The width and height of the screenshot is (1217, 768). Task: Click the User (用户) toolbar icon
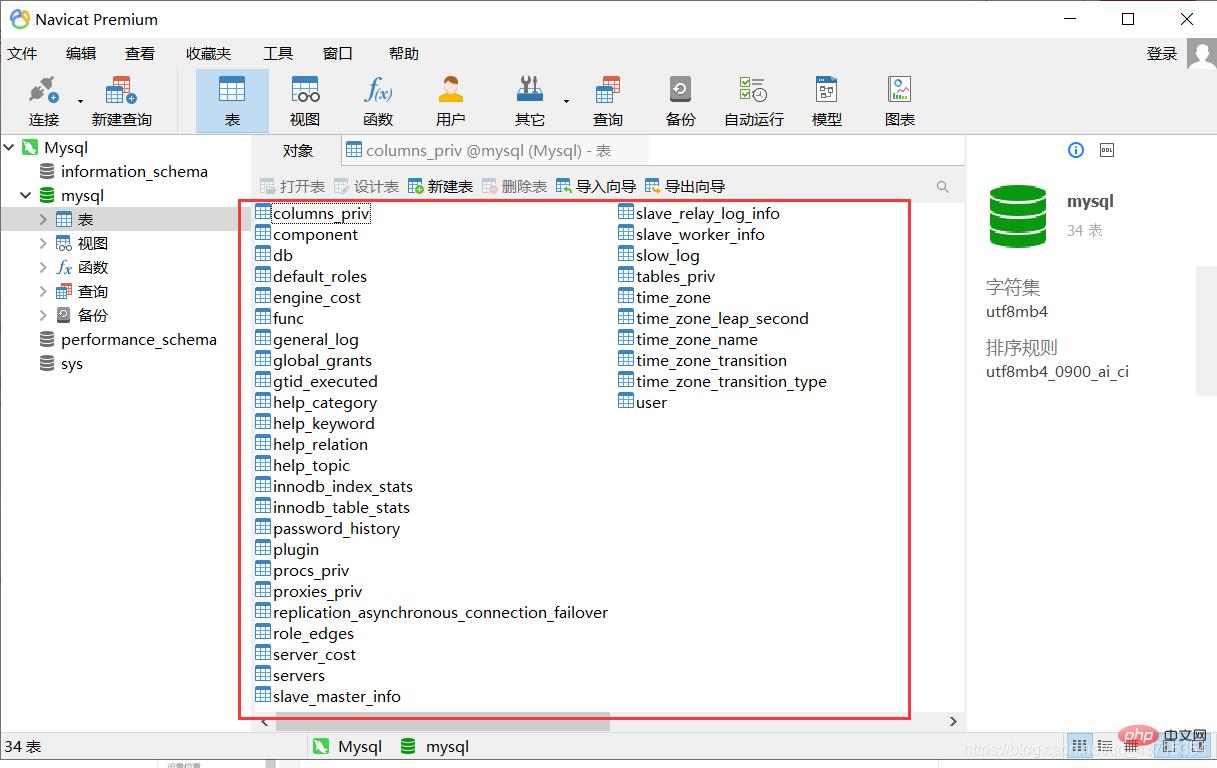pos(450,101)
